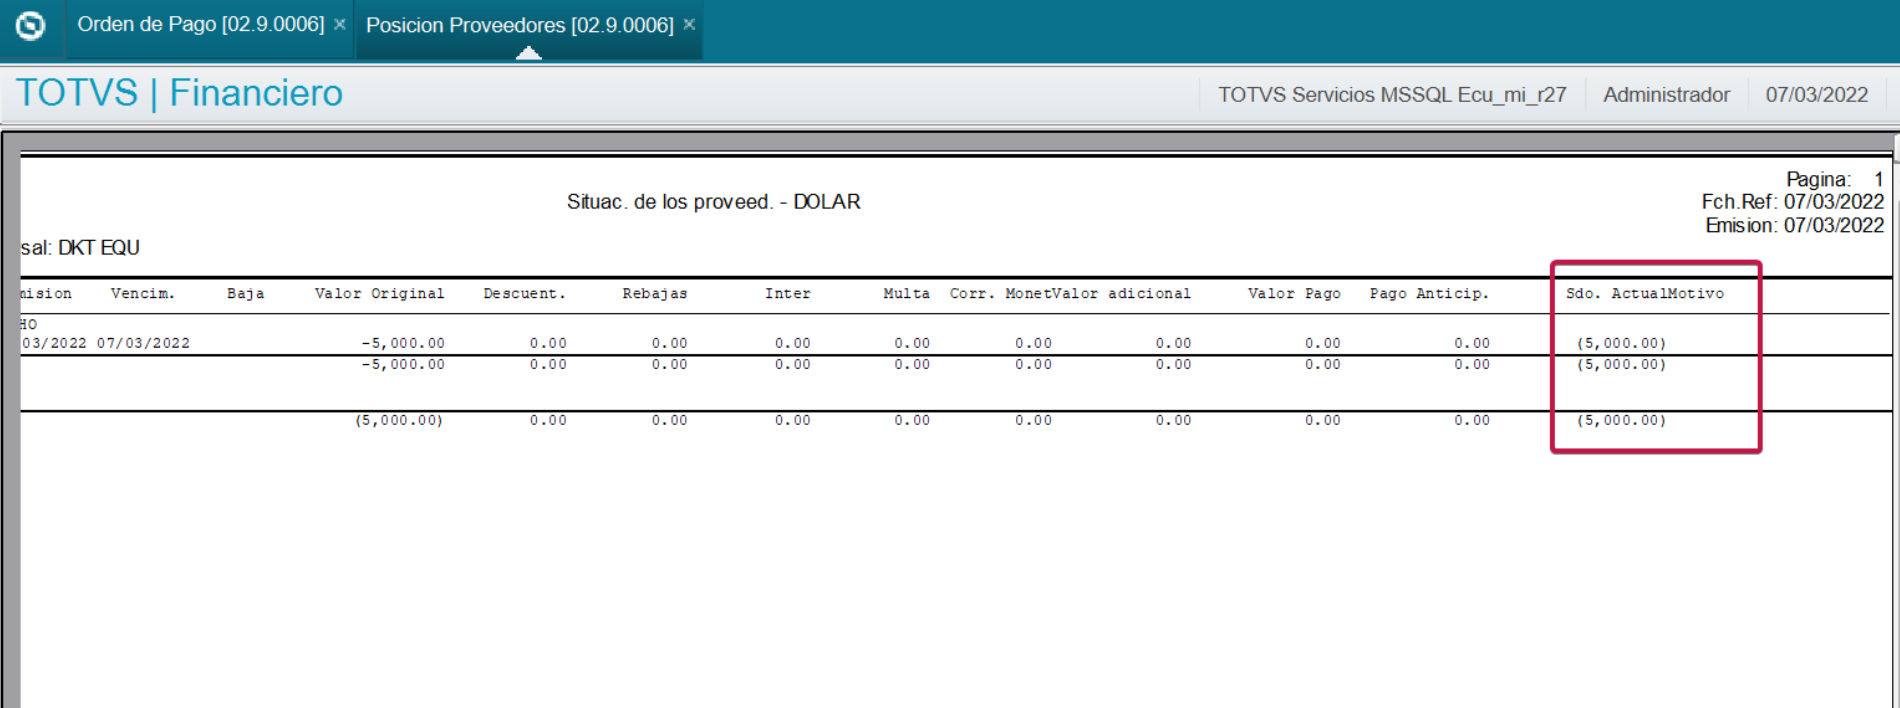Close the Posicion Proveedores tab

click(x=689, y=24)
